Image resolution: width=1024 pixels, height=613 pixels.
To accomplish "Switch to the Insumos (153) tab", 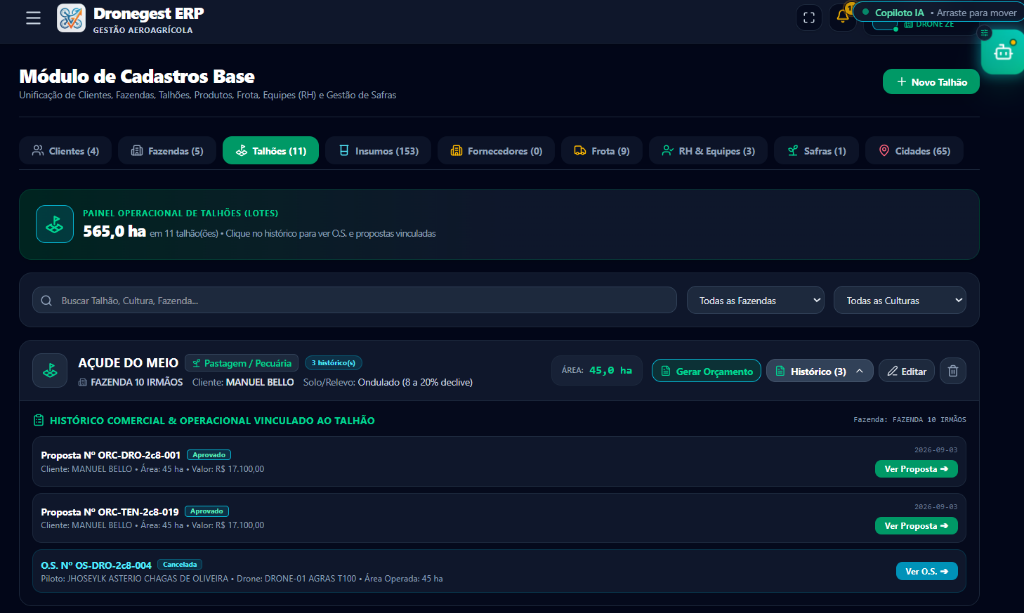I will (x=378, y=151).
